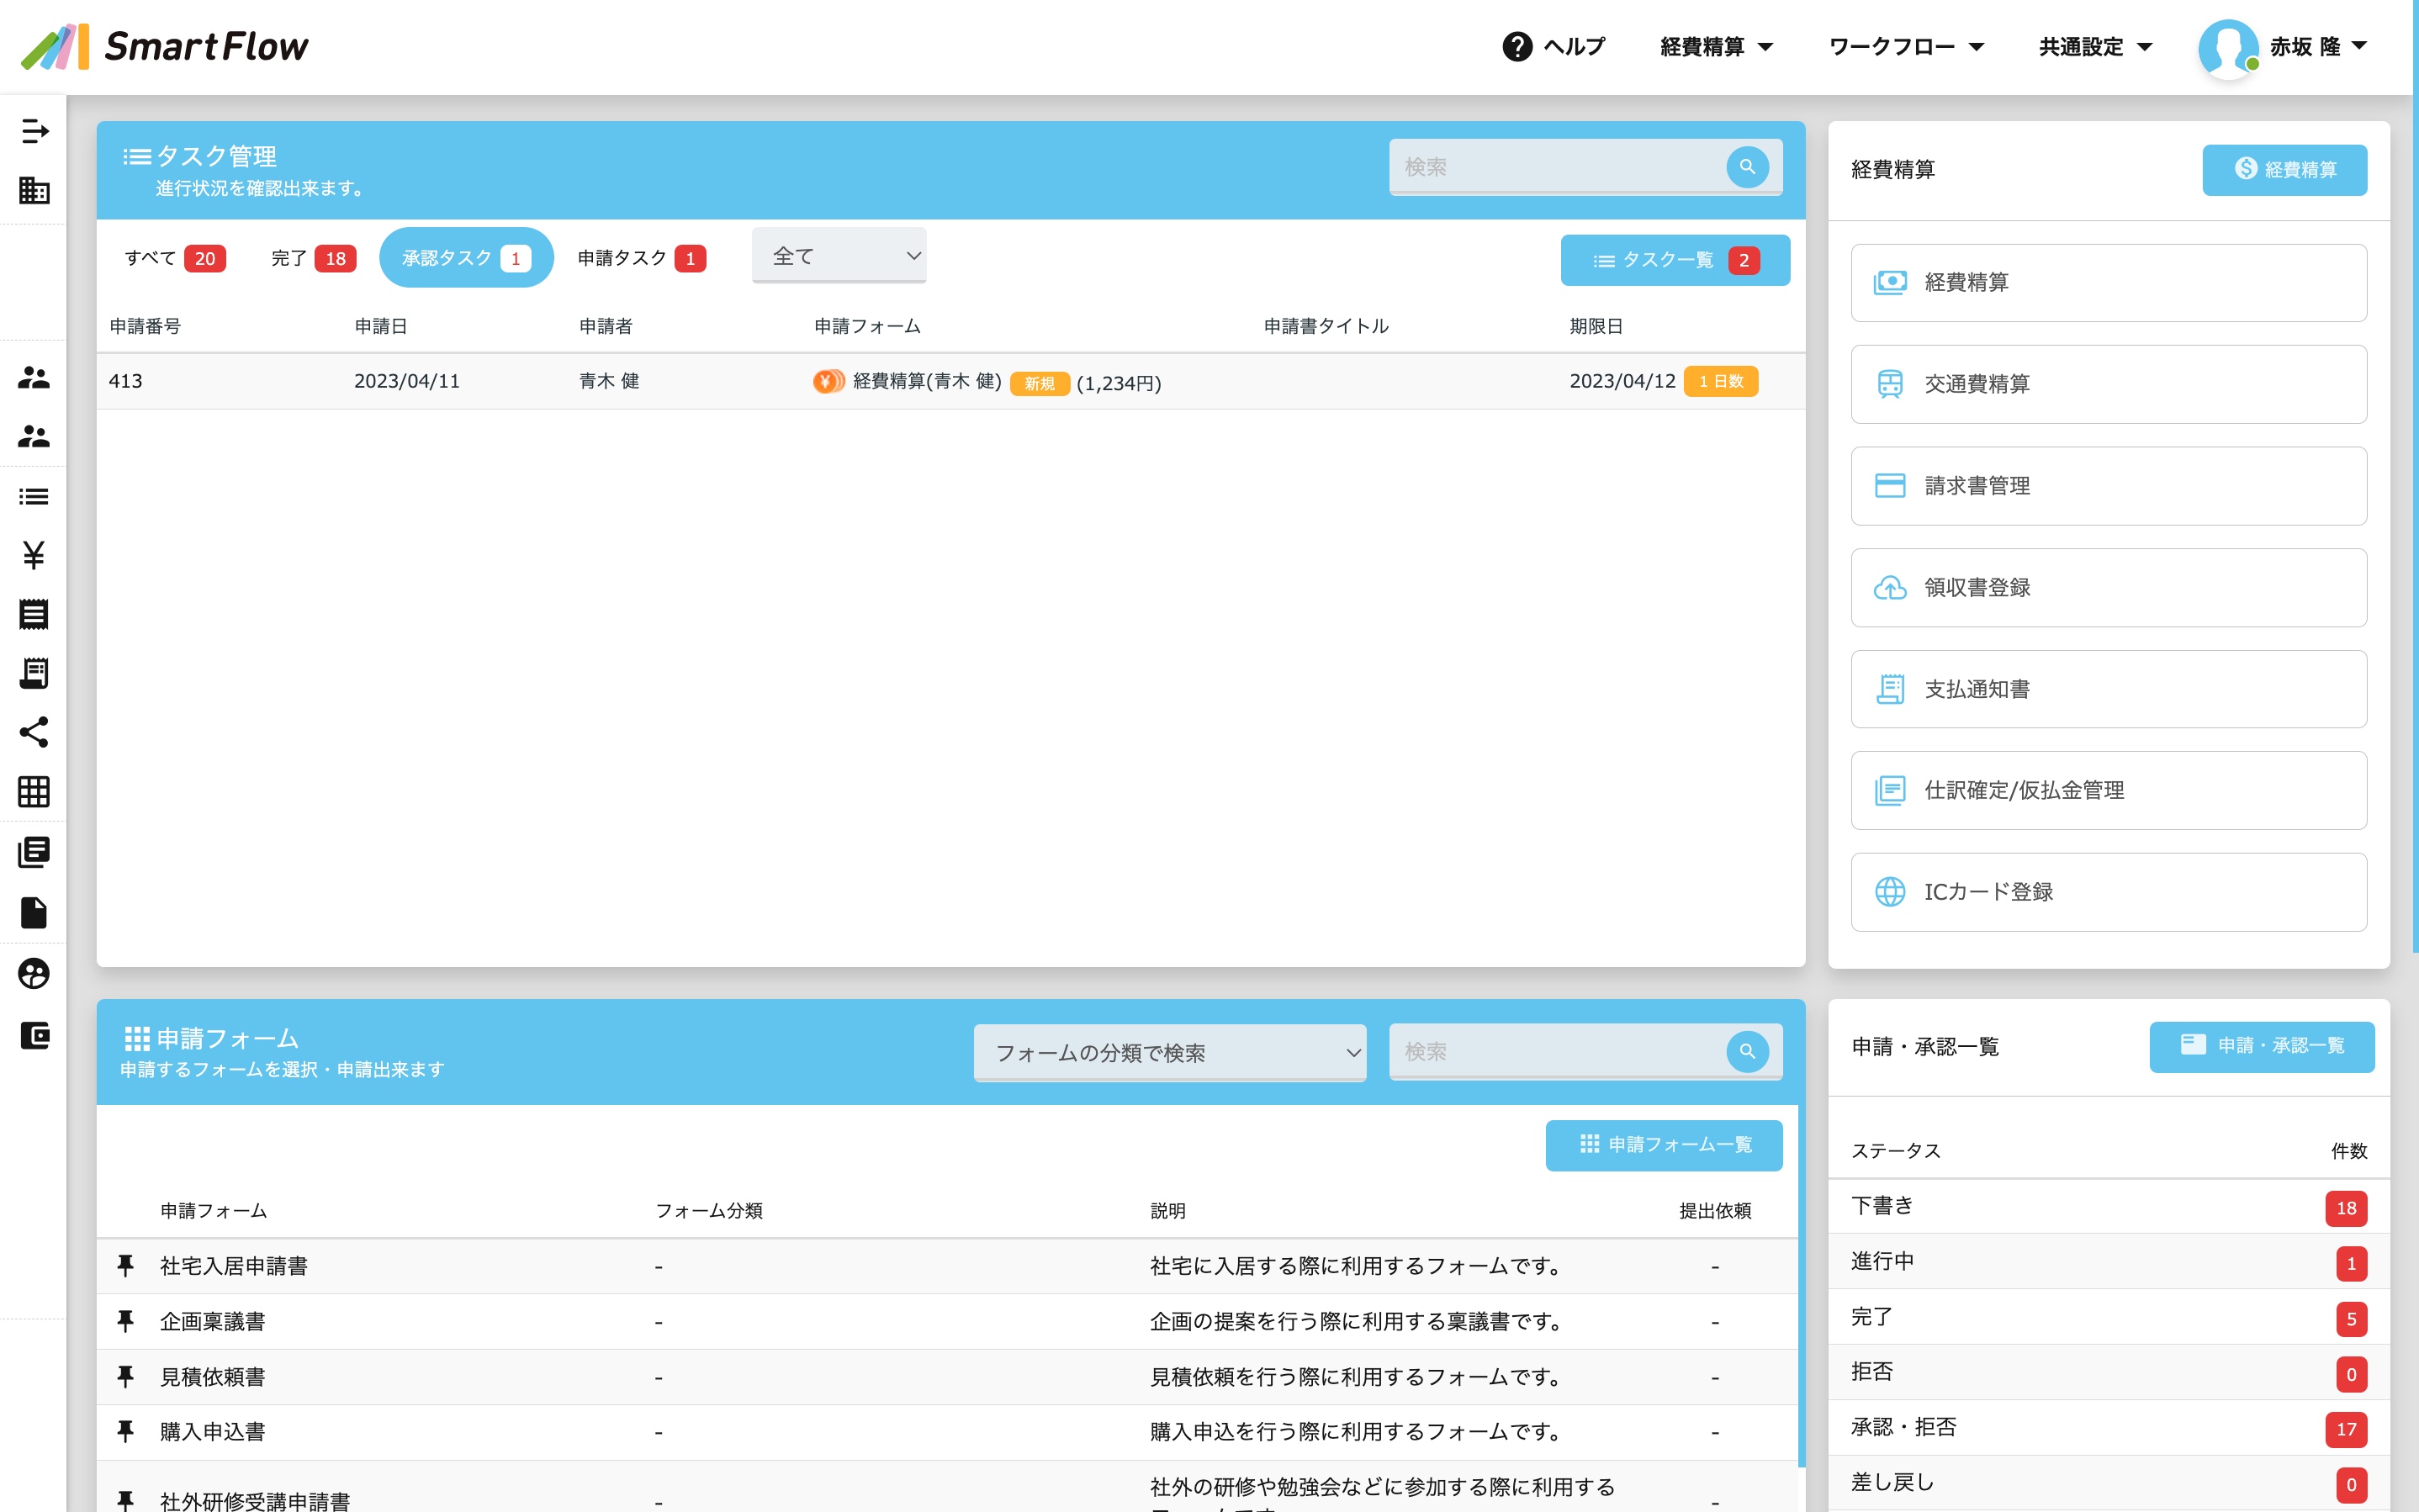The width and height of the screenshot is (2419, 1512).
Task: Click pin icon next to 社宅入居申請書
Action: click(x=125, y=1266)
